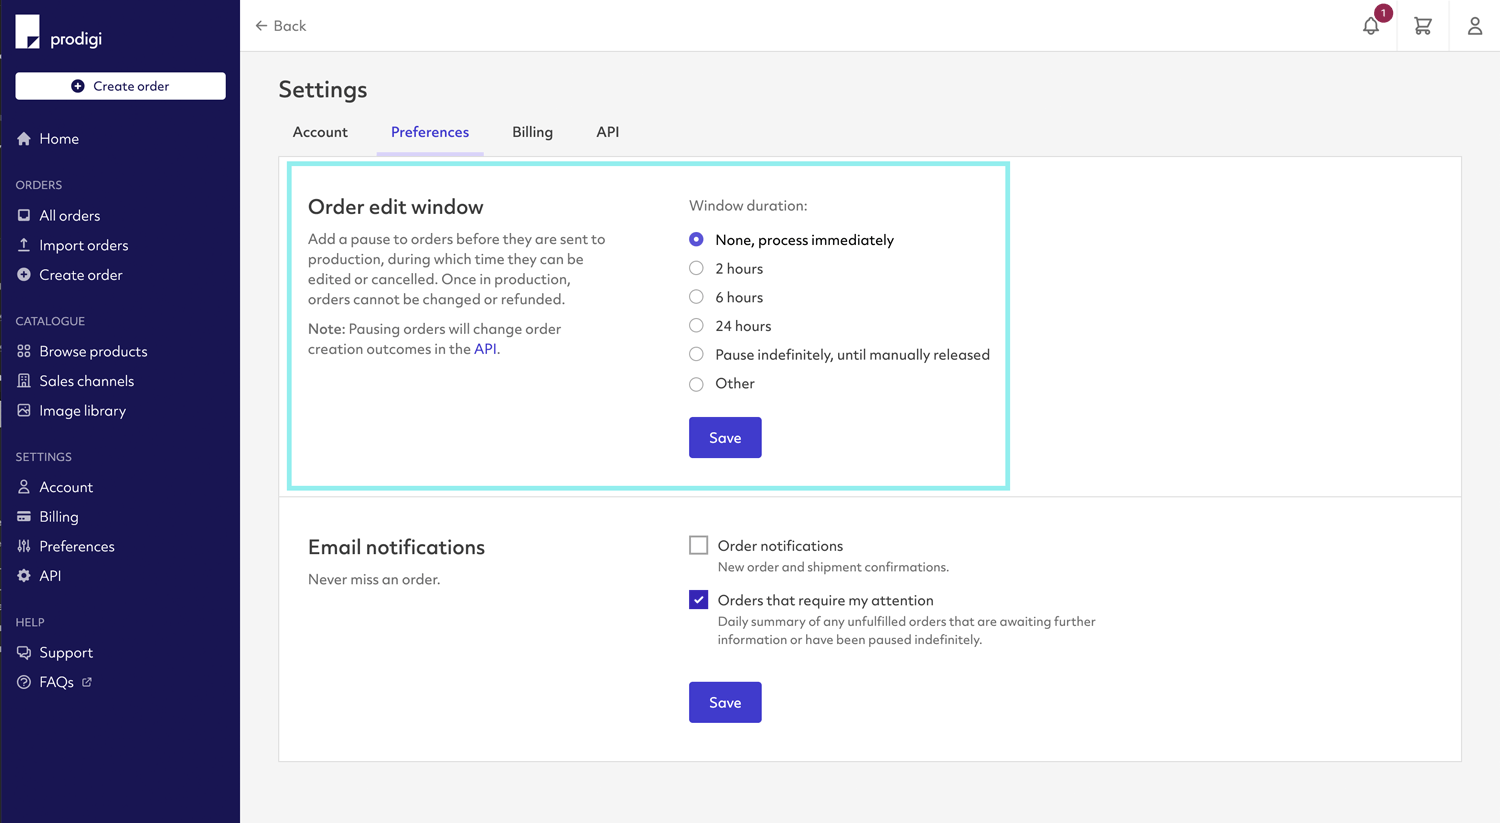Open the notifications bell icon

click(x=1370, y=27)
